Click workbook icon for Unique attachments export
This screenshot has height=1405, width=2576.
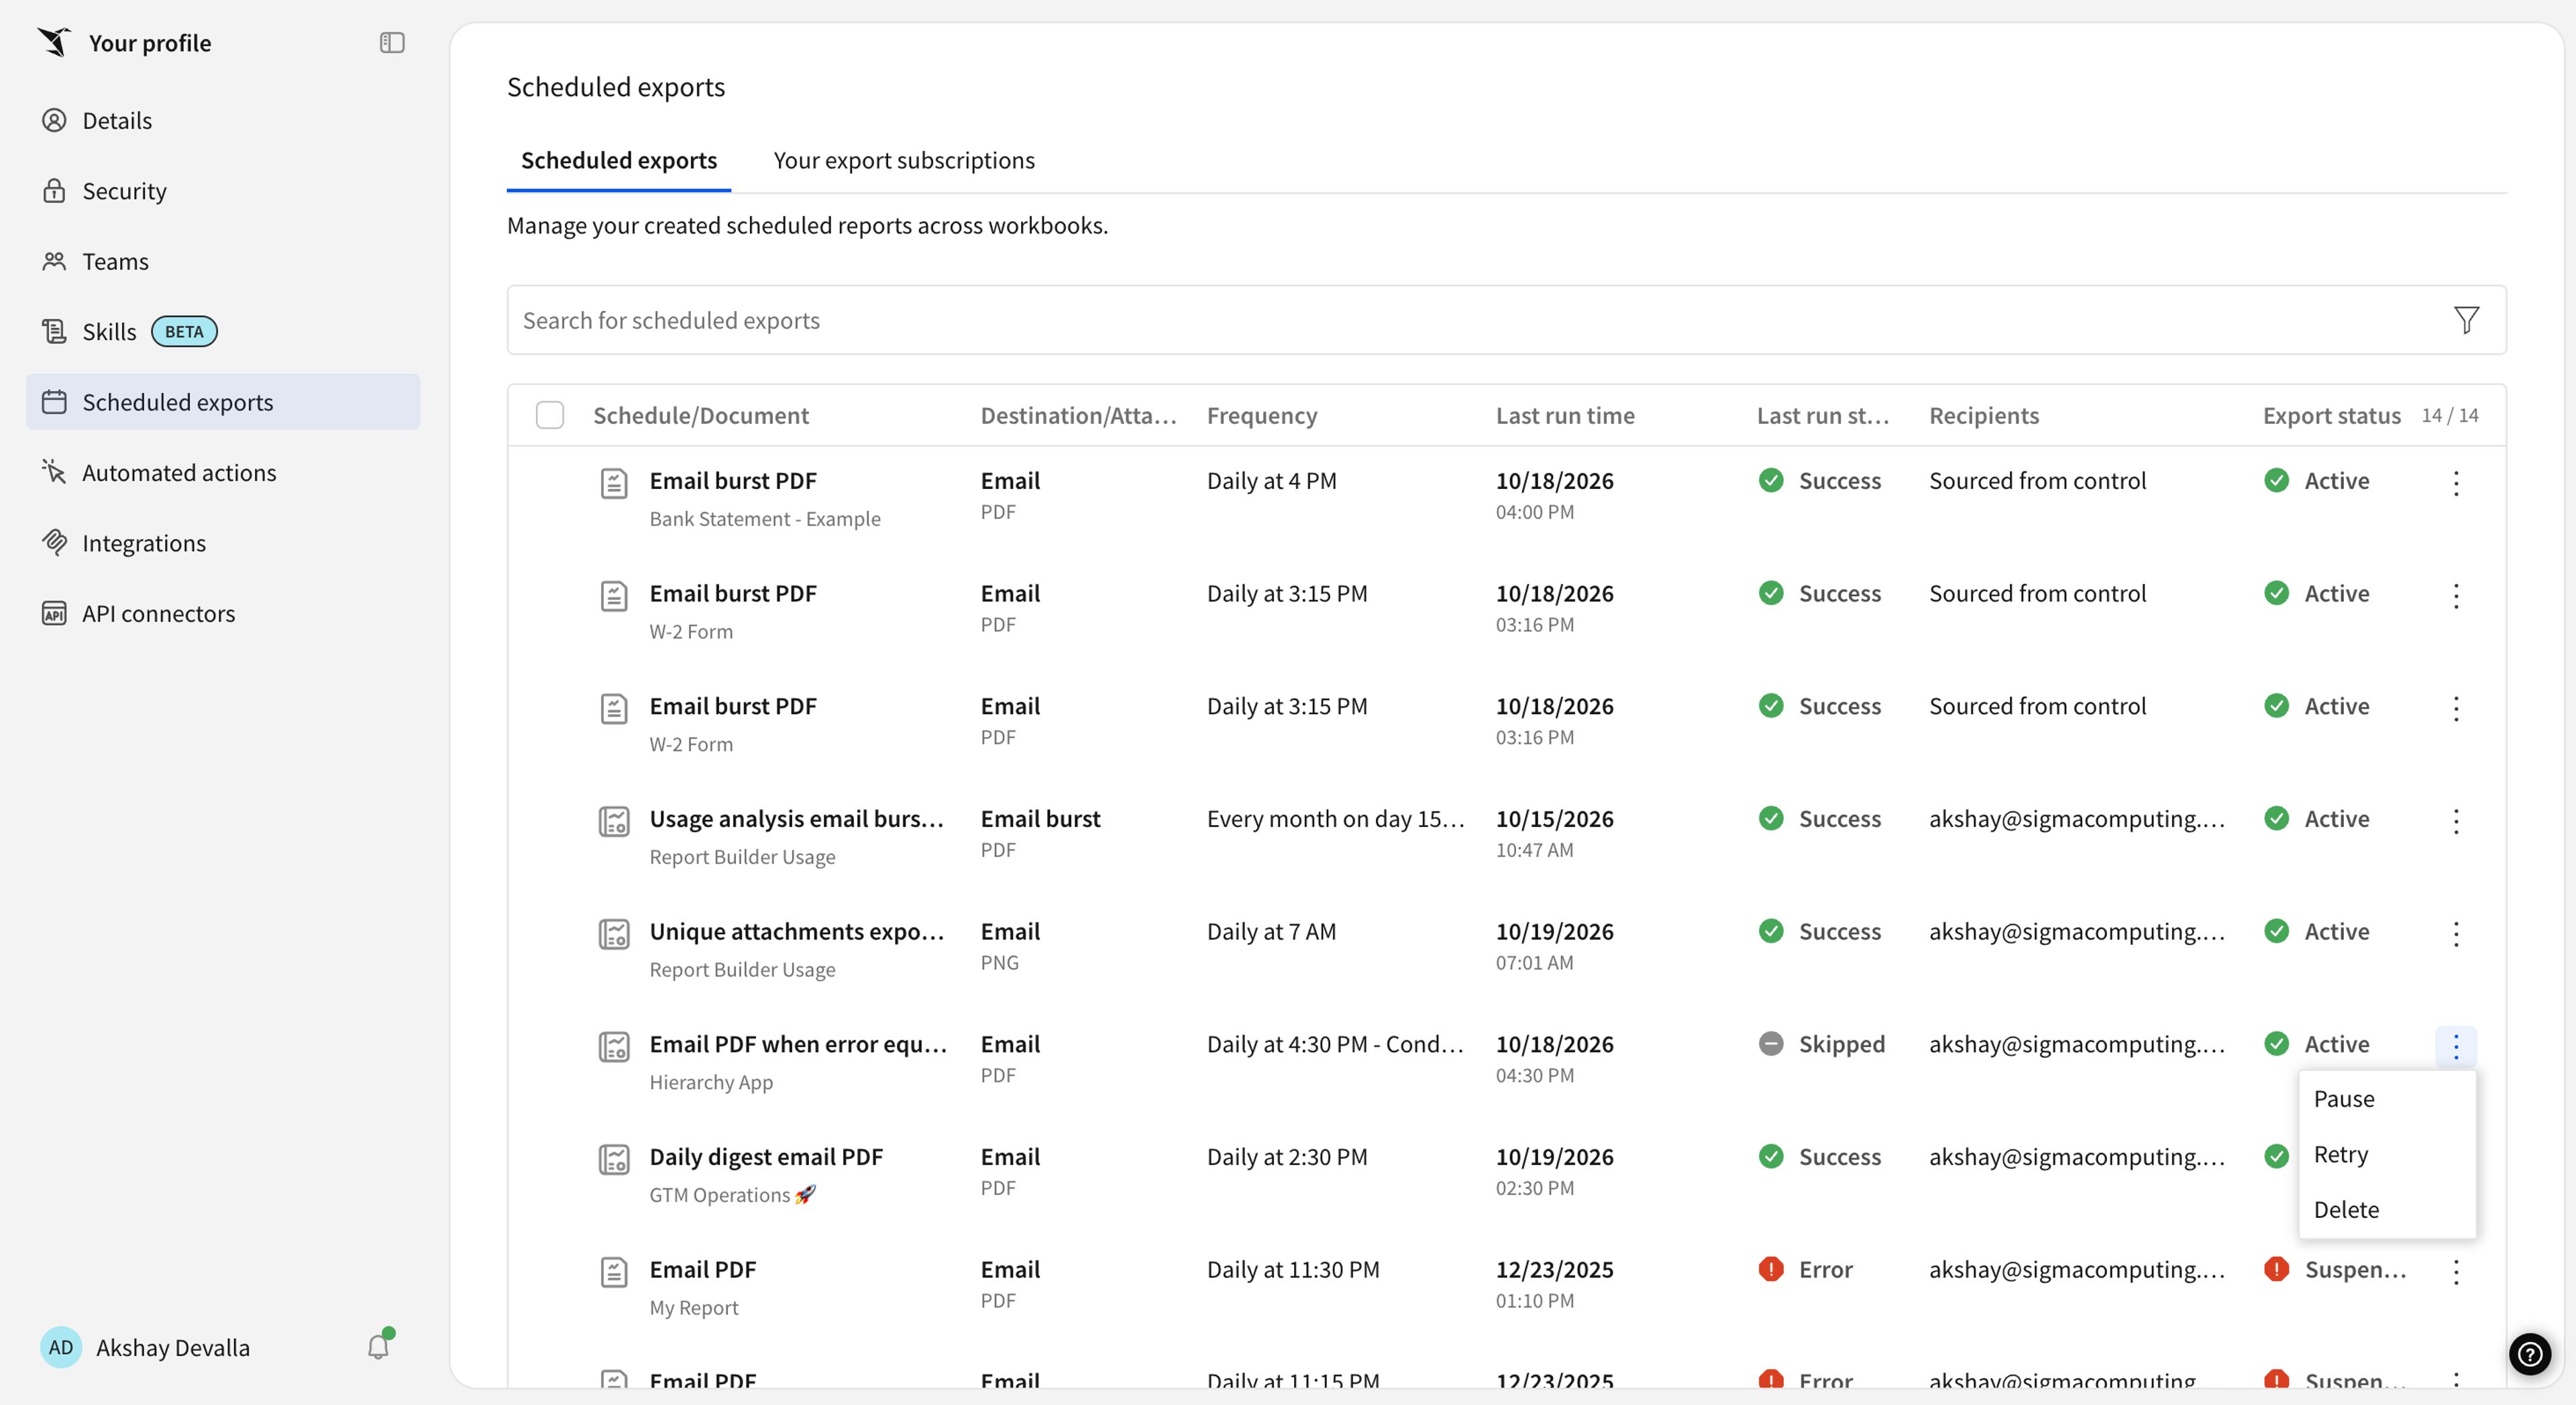tap(614, 935)
